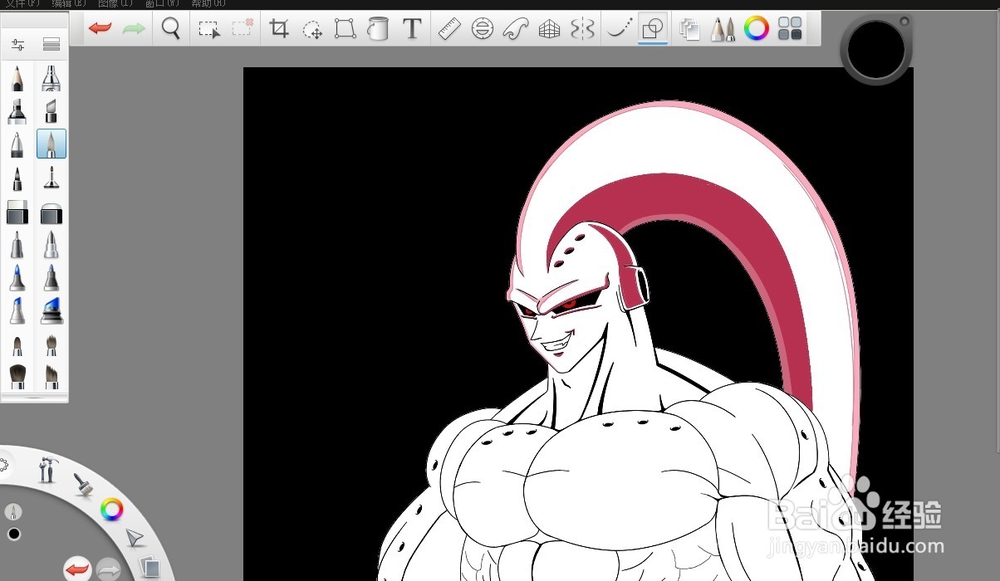Choose the Flood Fill bucket tool

pyautogui.click(x=378, y=28)
